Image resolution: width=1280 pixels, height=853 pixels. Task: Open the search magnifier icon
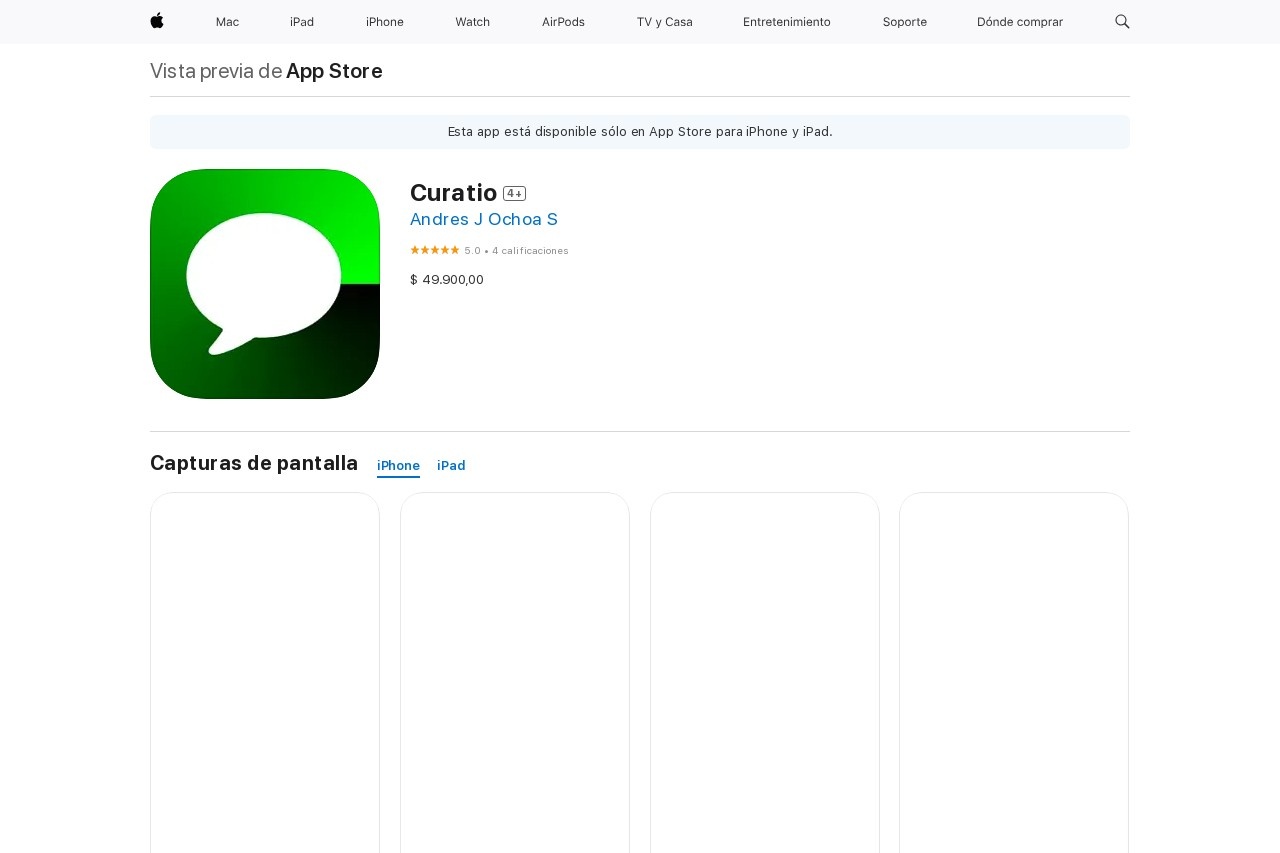coord(1122,21)
